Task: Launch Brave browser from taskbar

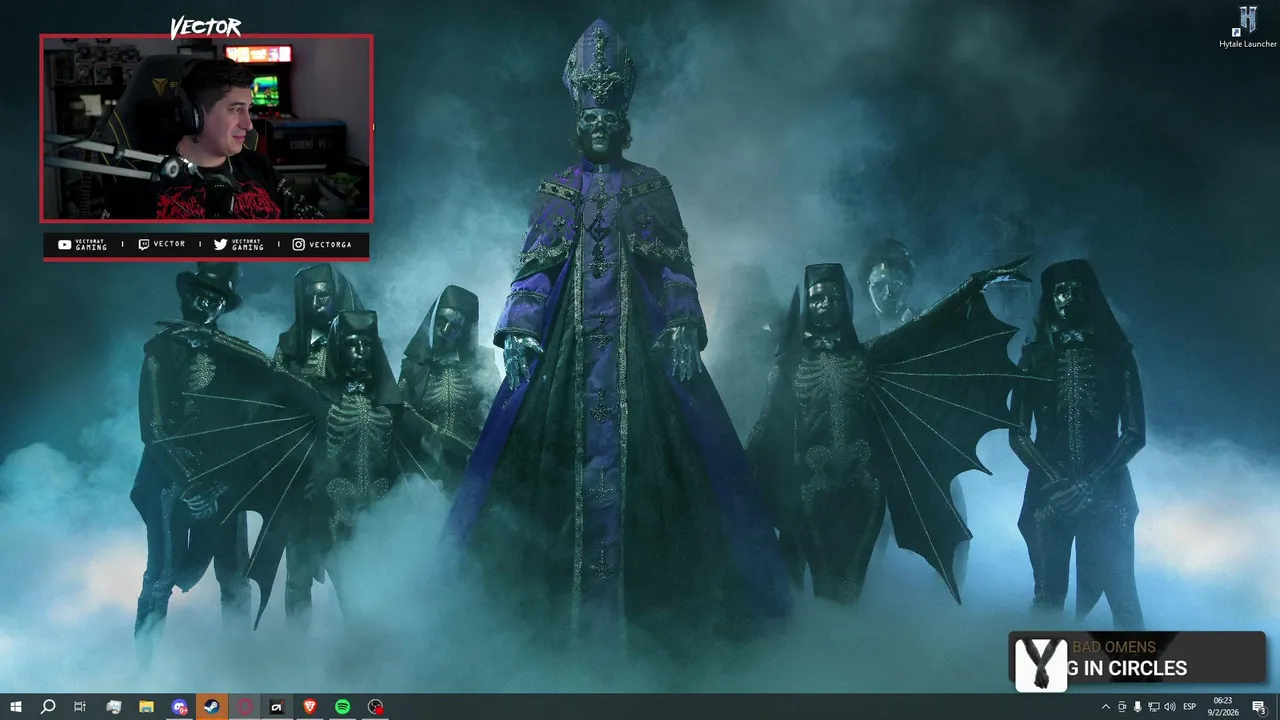Action: coord(310,707)
